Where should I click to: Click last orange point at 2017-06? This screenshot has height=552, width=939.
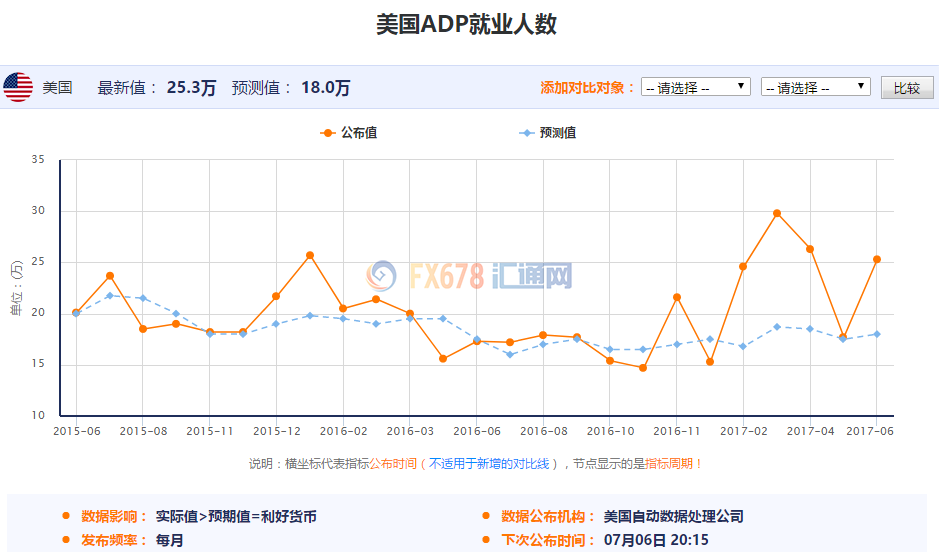click(x=877, y=259)
